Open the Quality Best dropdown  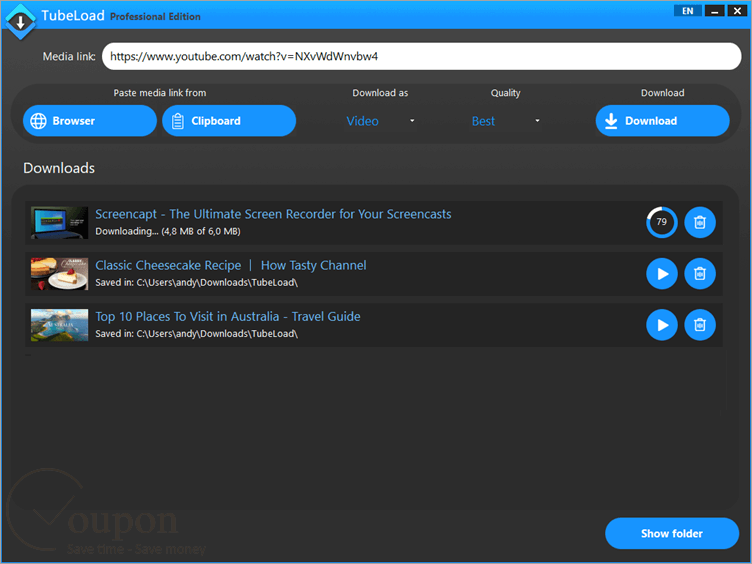pyautogui.click(x=505, y=121)
